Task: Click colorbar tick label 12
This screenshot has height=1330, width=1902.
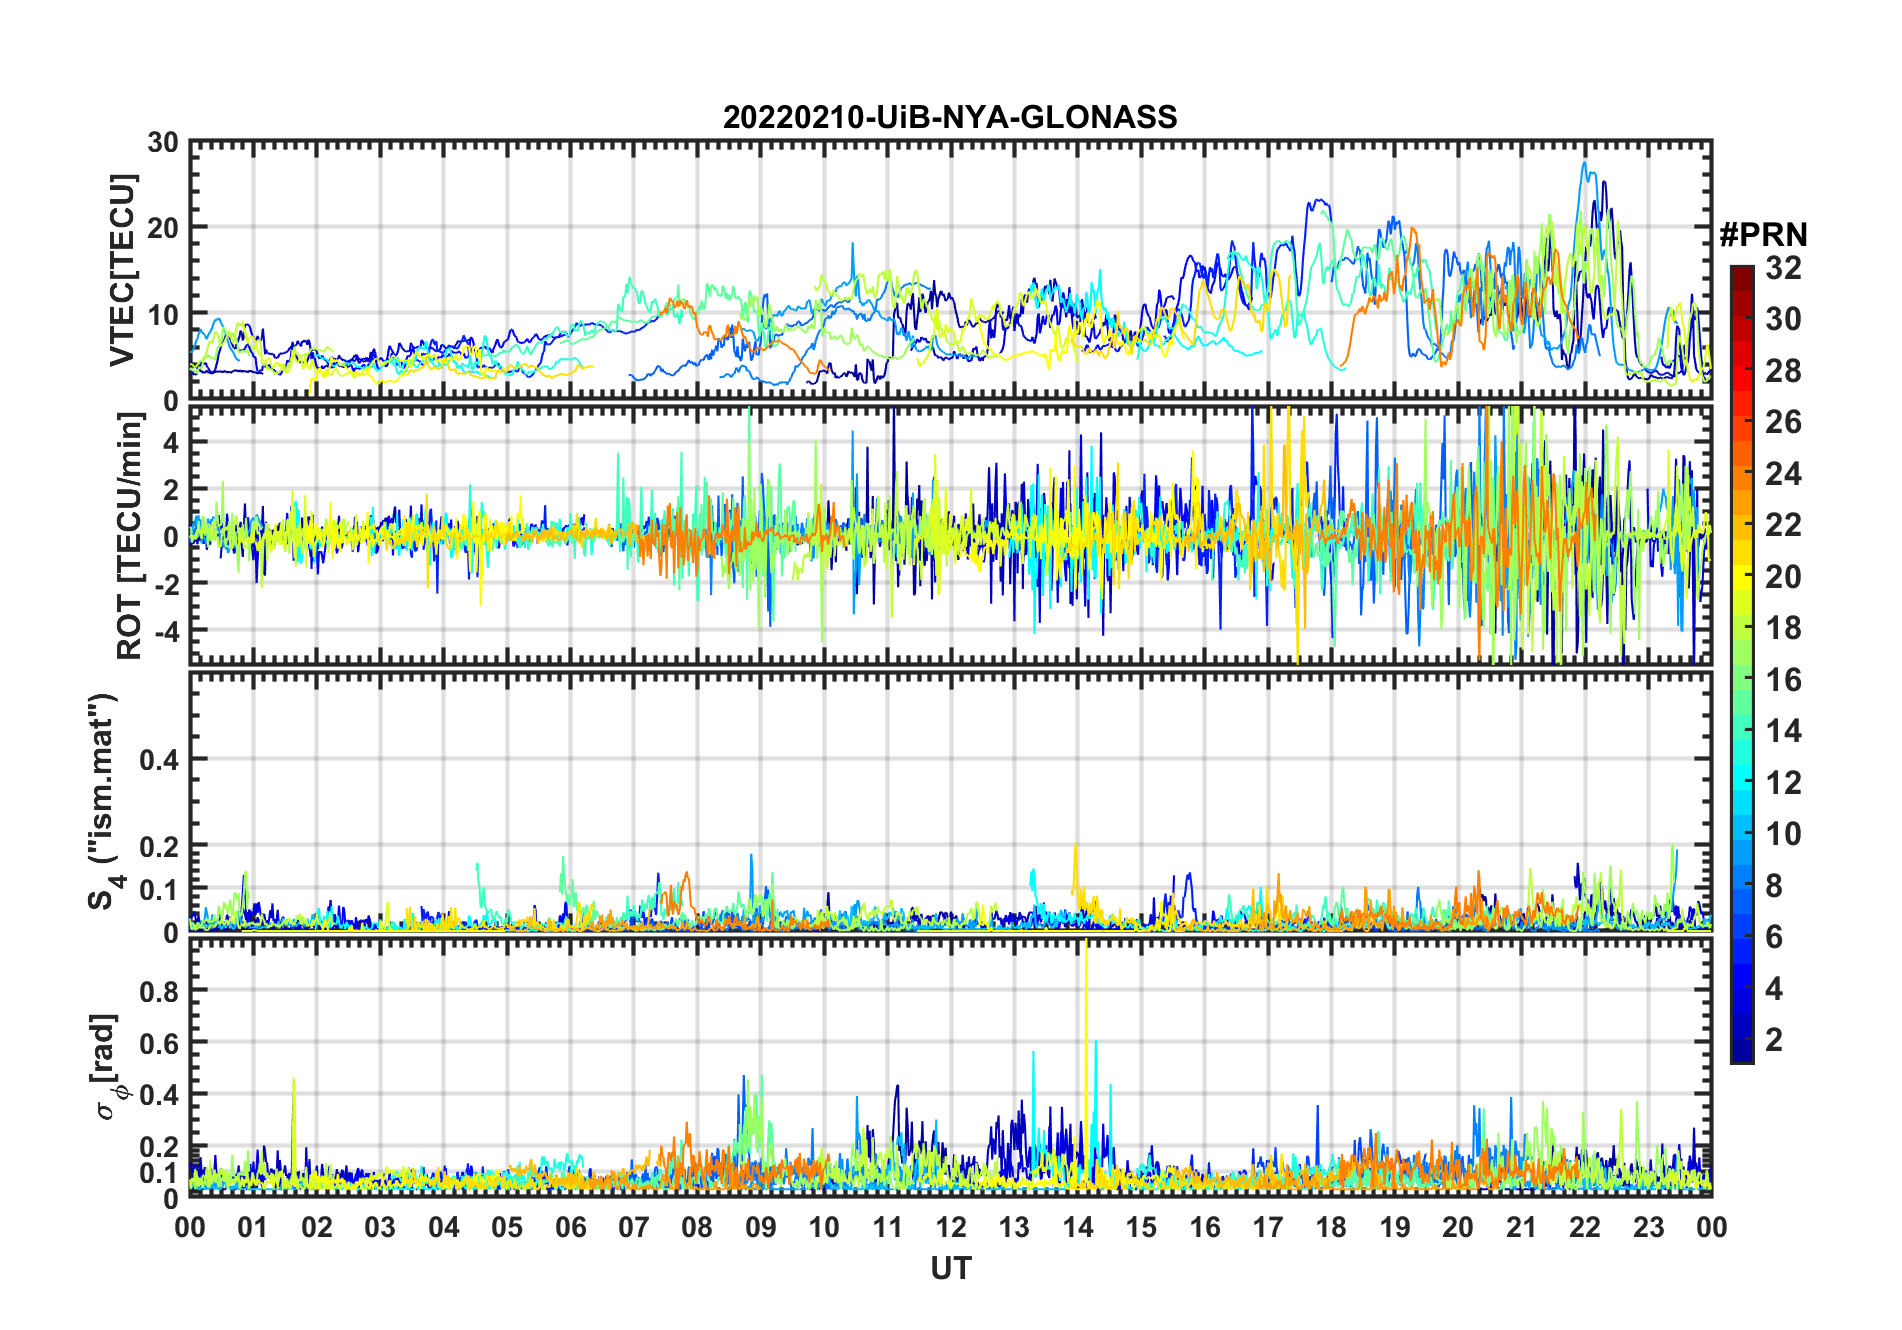Action: click(x=1783, y=783)
